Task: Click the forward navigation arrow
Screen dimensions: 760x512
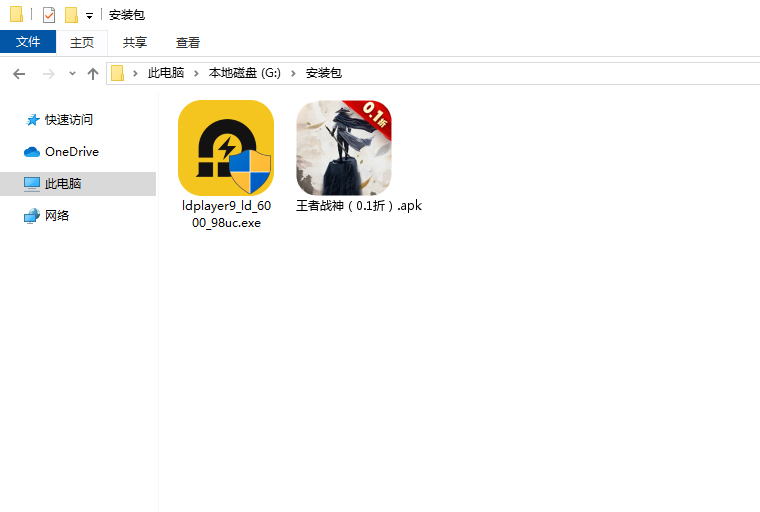Action: pos(48,73)
